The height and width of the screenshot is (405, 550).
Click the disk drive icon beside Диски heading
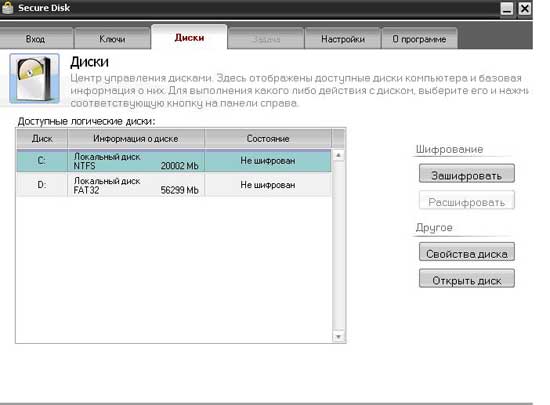[34, 79]
